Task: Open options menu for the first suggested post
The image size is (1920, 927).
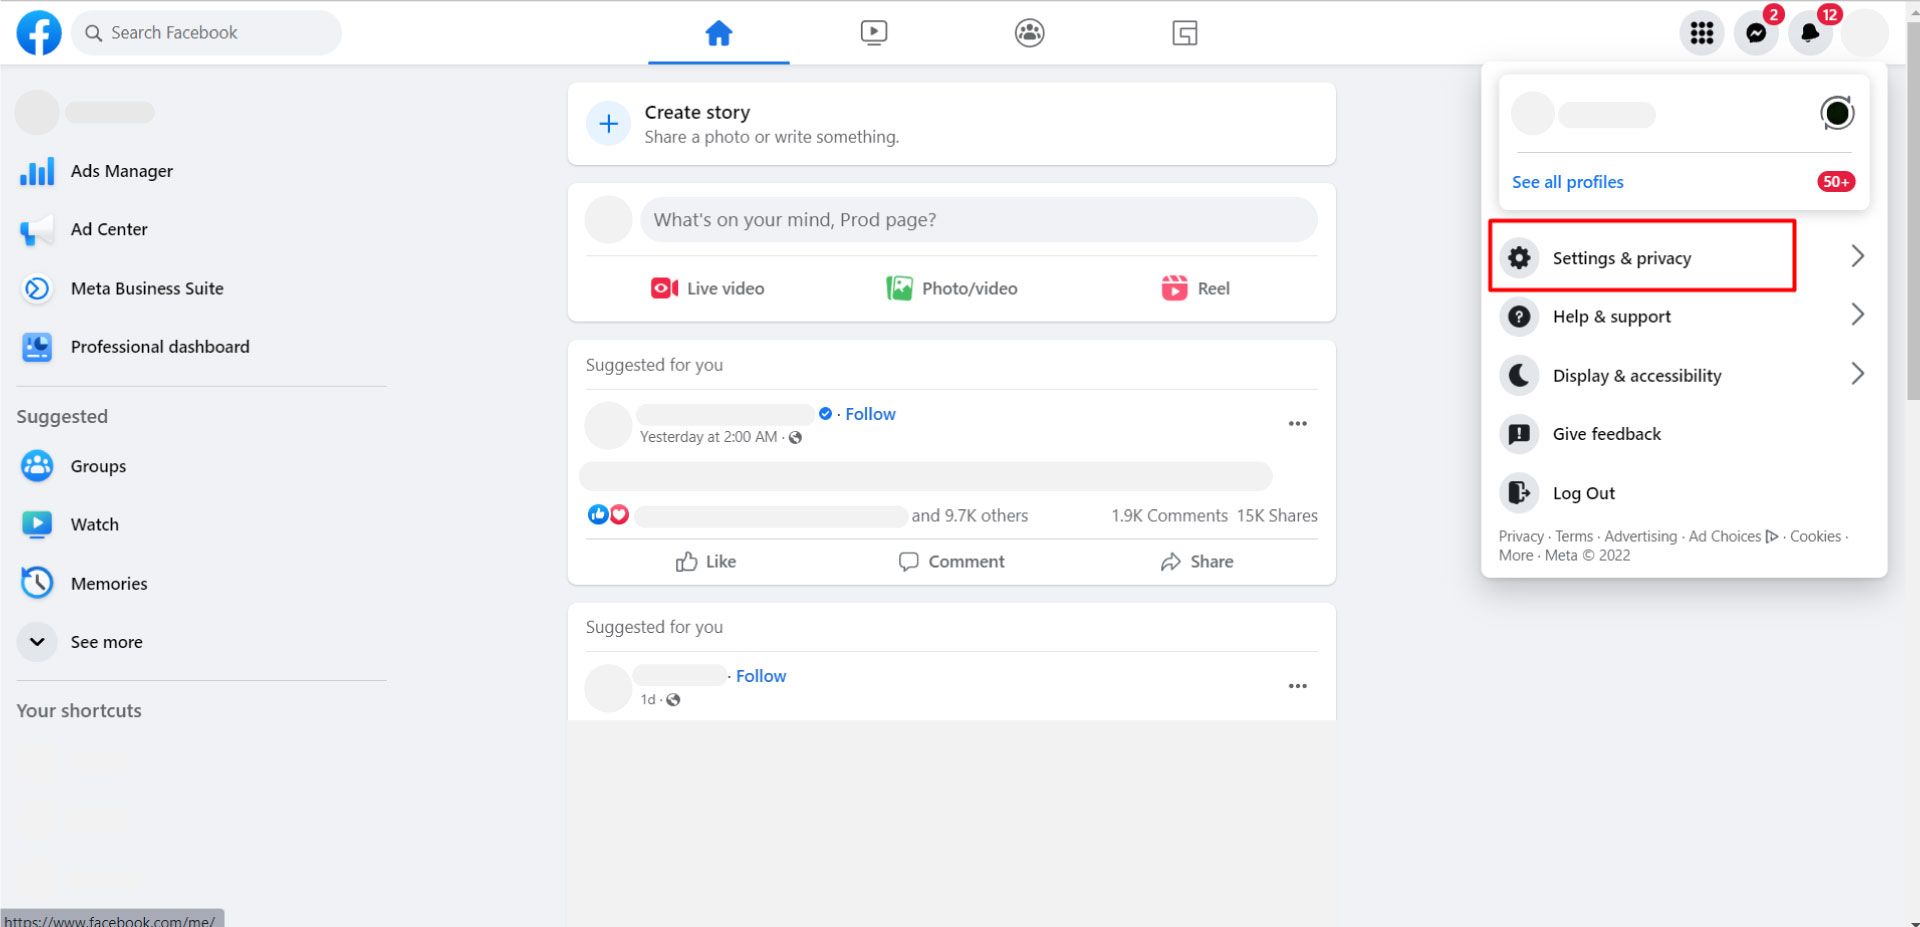Action: pyautogui.click(x=1297, y=424)
